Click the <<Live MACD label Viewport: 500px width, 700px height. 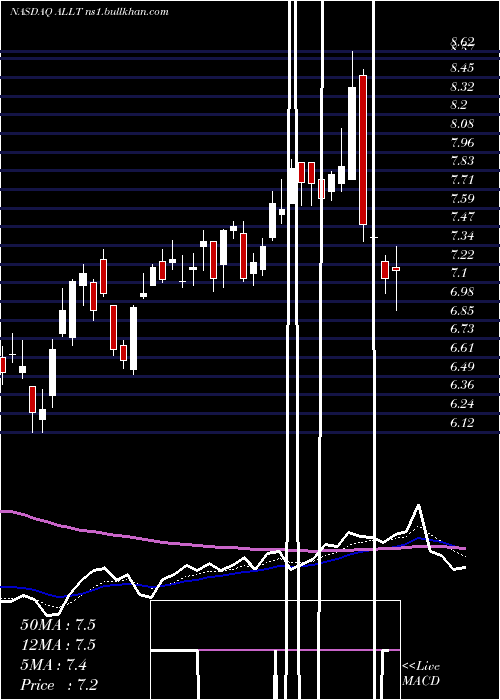pyautogui.click(x=421, y=673)
